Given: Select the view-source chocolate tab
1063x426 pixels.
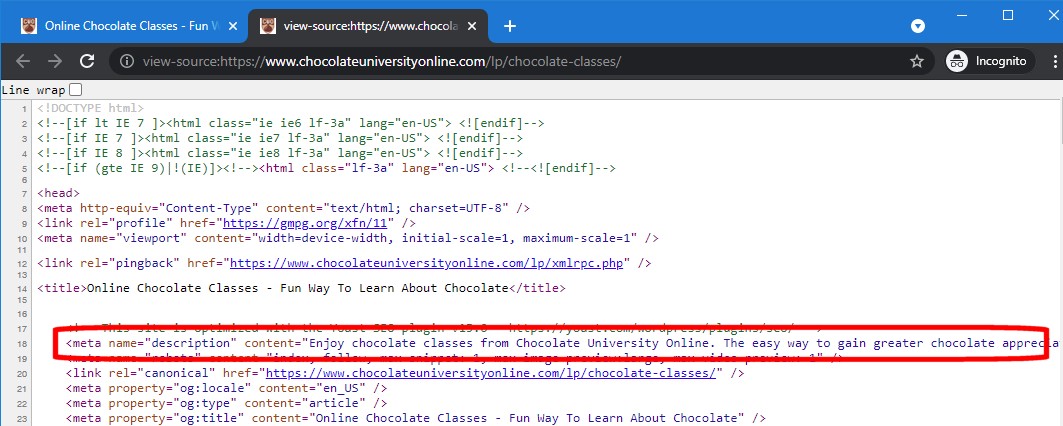Looking at the screenshot, I should pyautogui.click(x=368, y=26).
